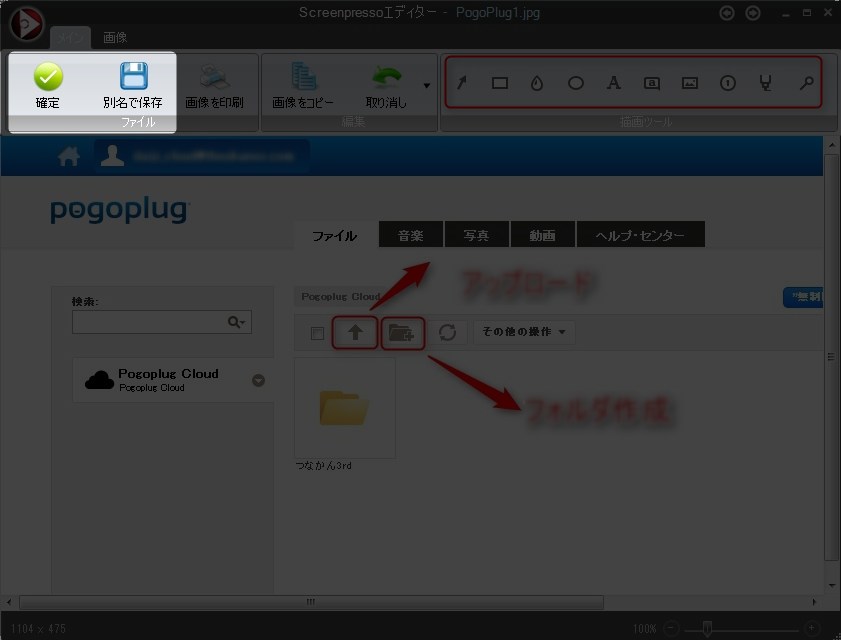Tick the select-all checkbox in file toolbar
Screen dimensions: 841x640
click(318, 333)
